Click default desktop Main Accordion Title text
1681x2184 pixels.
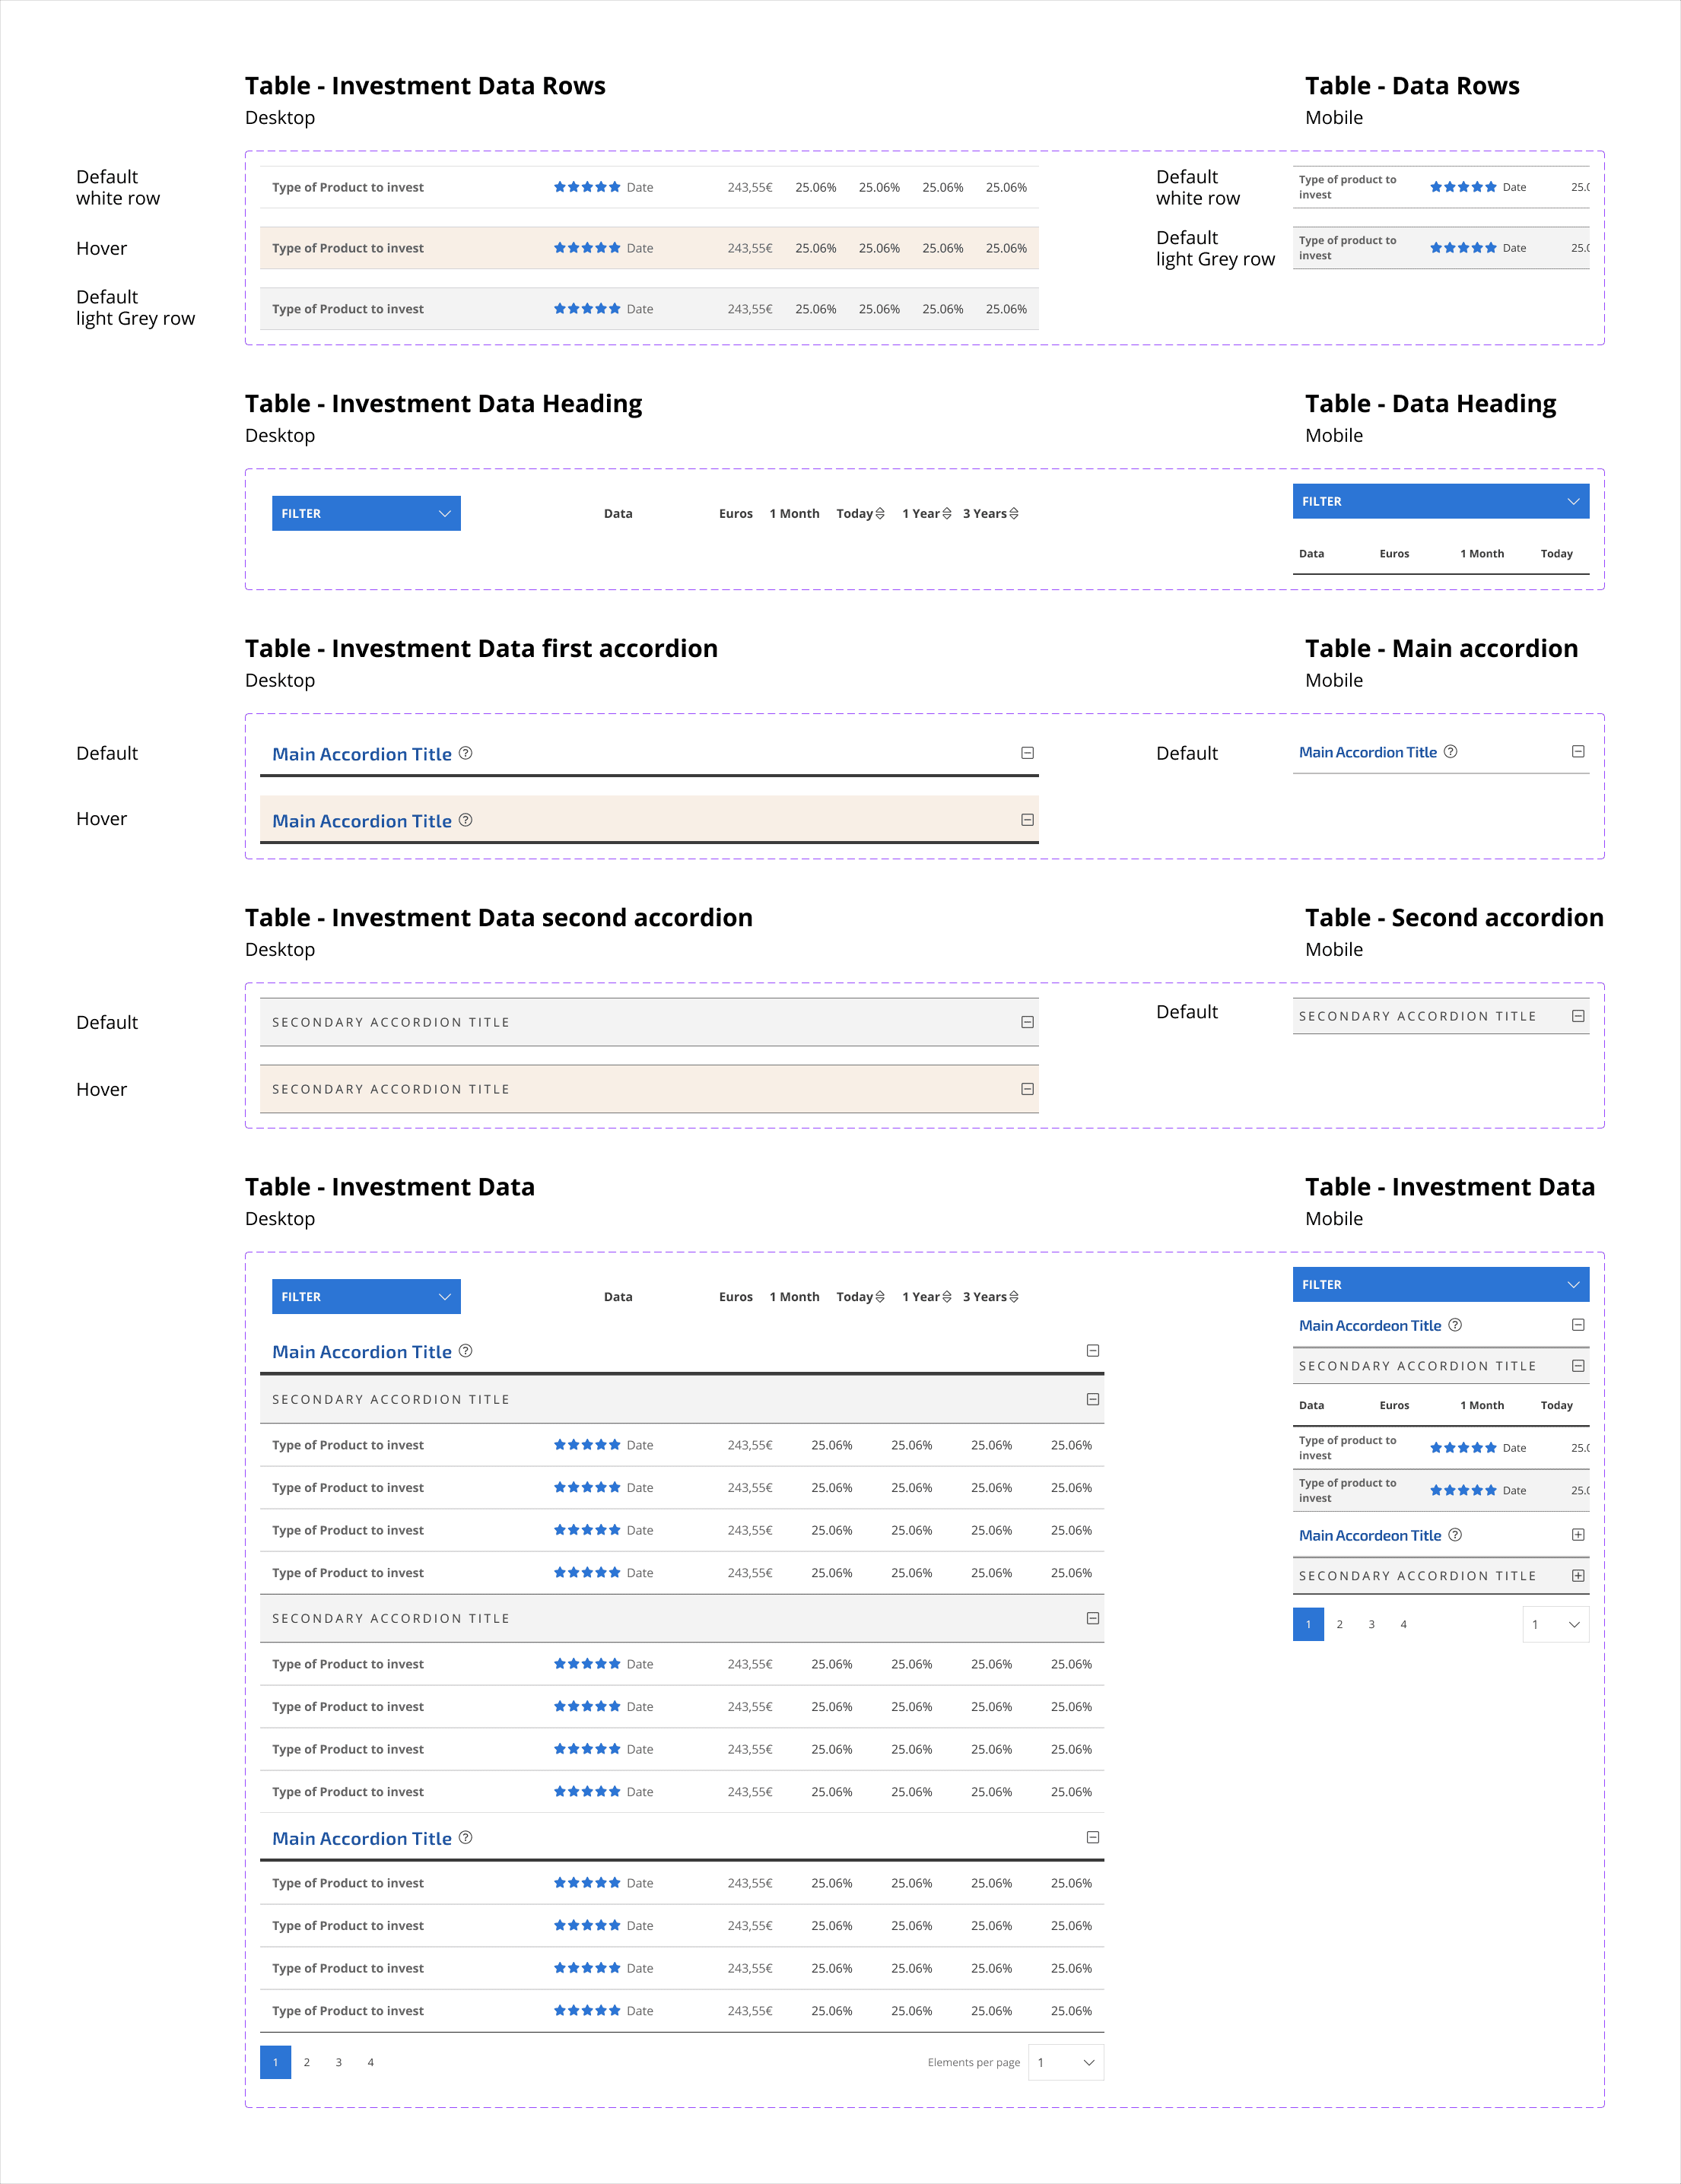point(362,754)
